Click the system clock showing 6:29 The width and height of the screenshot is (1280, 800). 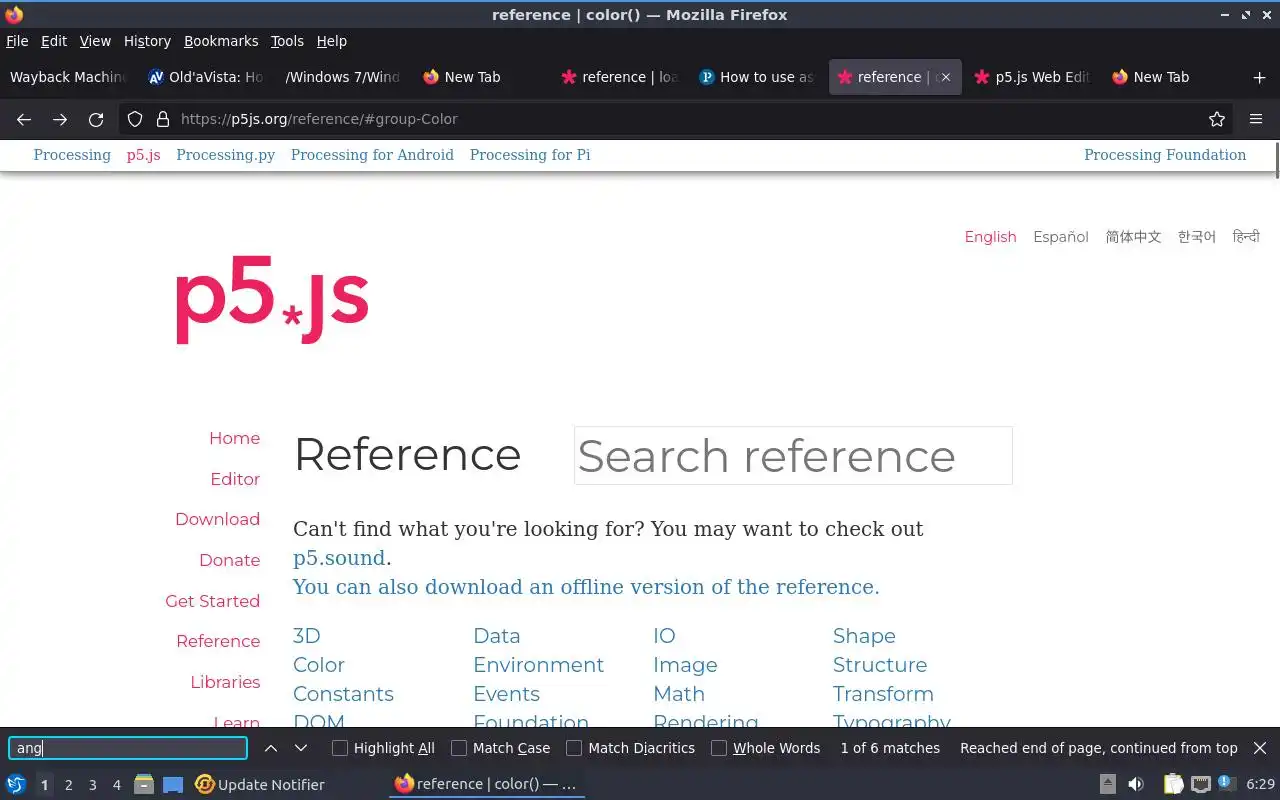click(1260, 785)
